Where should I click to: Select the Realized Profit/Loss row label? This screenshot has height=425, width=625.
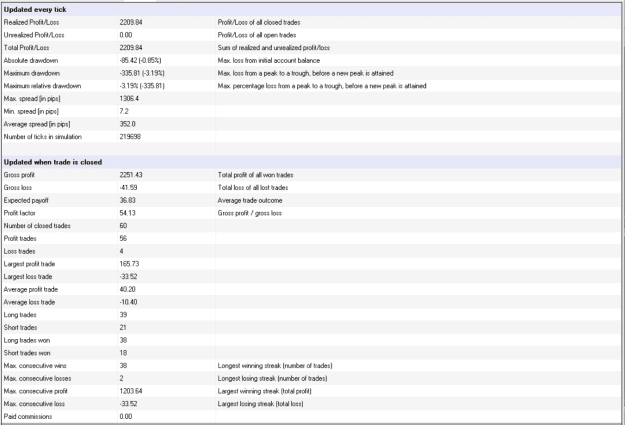[31, 22]
